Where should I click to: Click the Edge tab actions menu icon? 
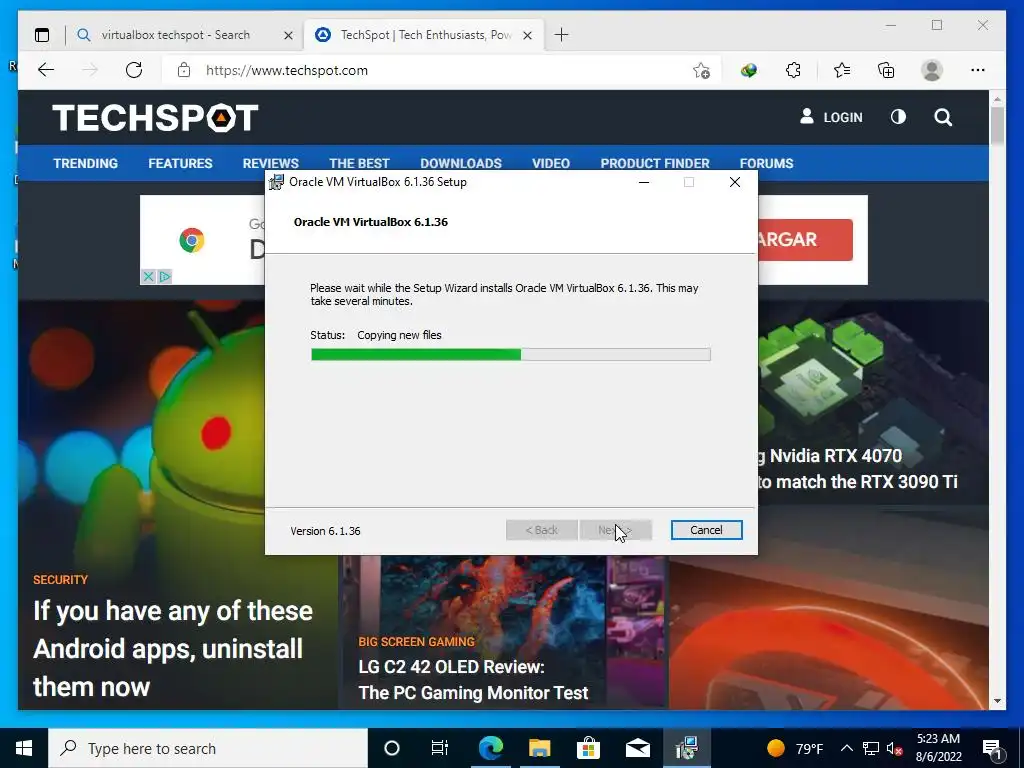tap(42, 35)
